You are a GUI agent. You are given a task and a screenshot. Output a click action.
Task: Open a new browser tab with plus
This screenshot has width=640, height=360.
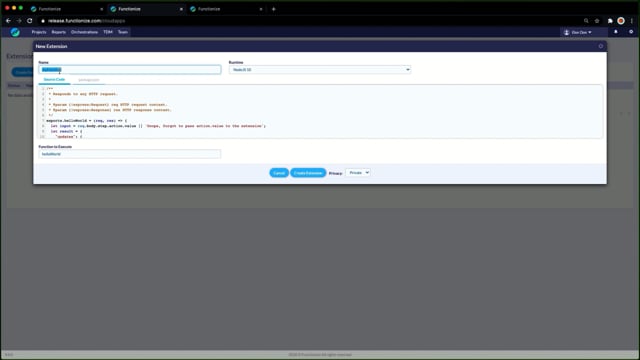(273, 9)
